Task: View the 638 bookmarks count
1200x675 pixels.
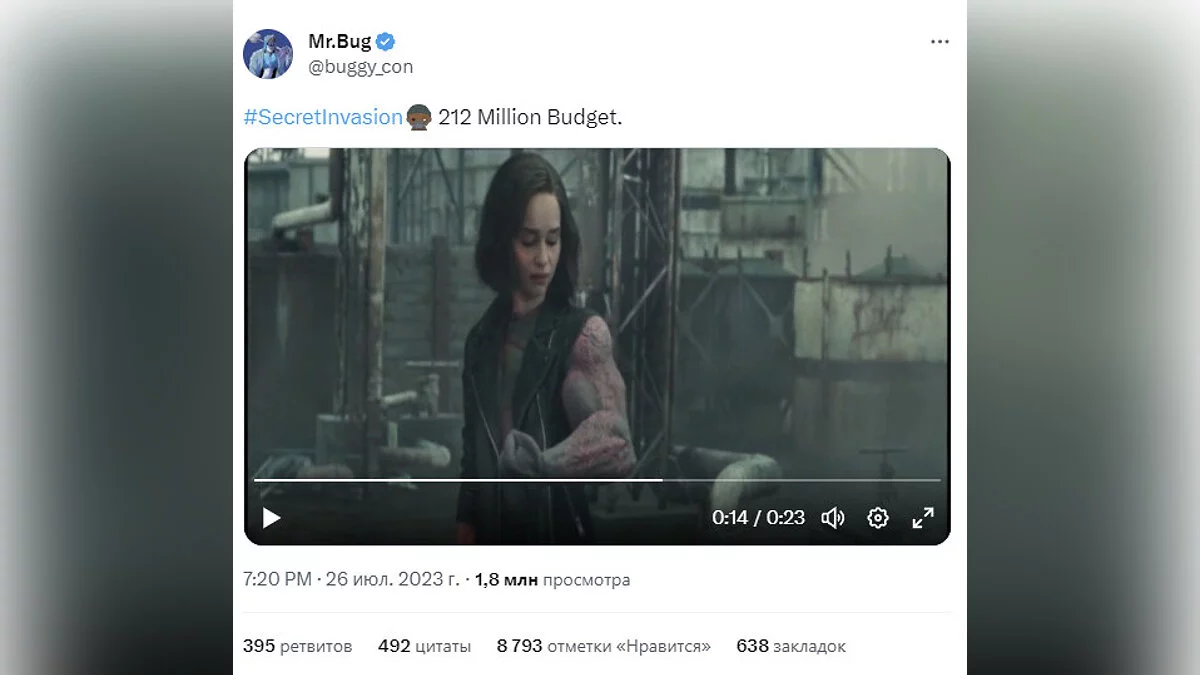Action: [x=790, y=646]
